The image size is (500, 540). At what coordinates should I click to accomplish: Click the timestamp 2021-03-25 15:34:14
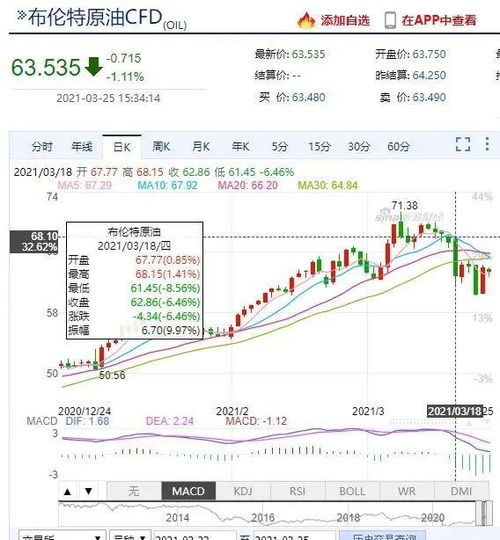tap(108, 98)
